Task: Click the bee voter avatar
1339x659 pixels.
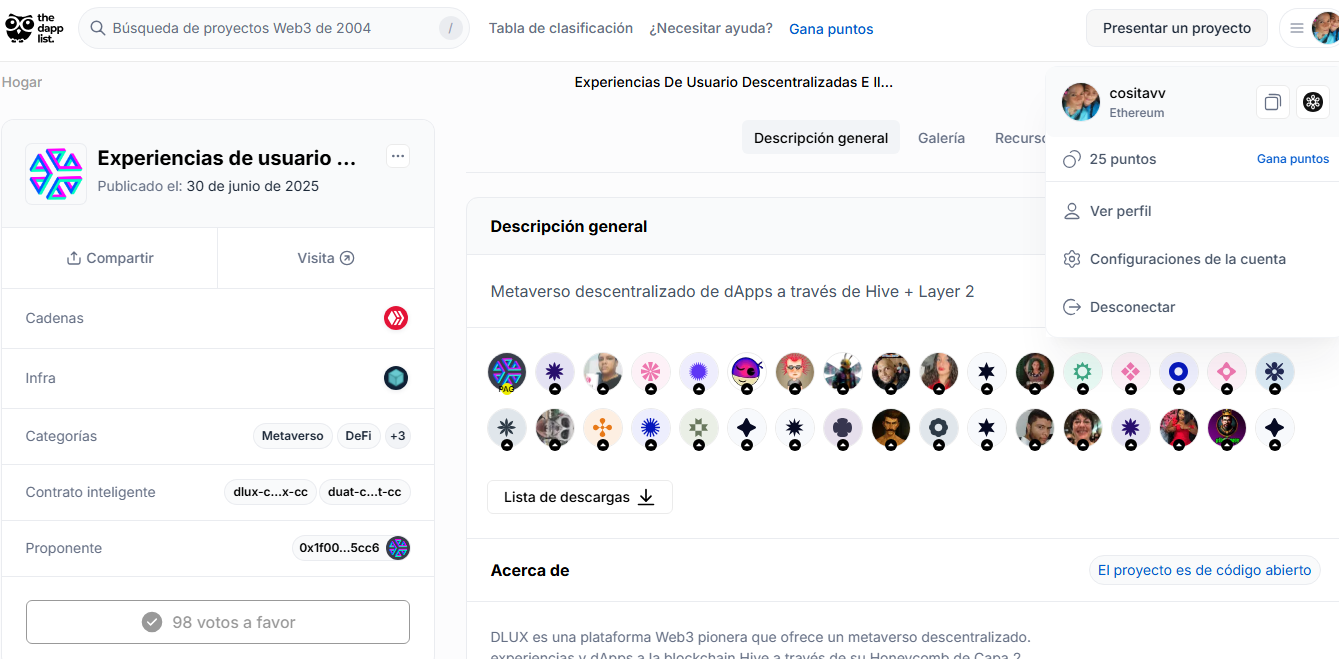Action: tap(843, 371)
